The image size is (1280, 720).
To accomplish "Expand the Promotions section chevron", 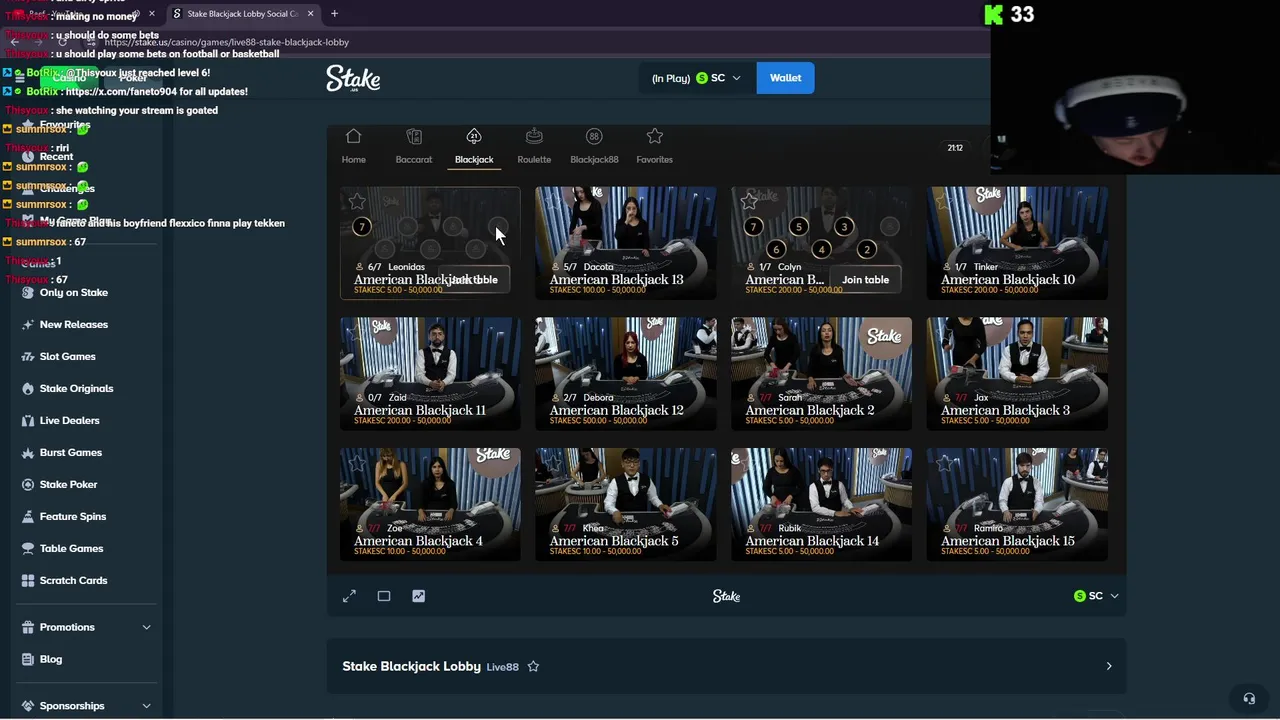I will (x=146, y=627).
